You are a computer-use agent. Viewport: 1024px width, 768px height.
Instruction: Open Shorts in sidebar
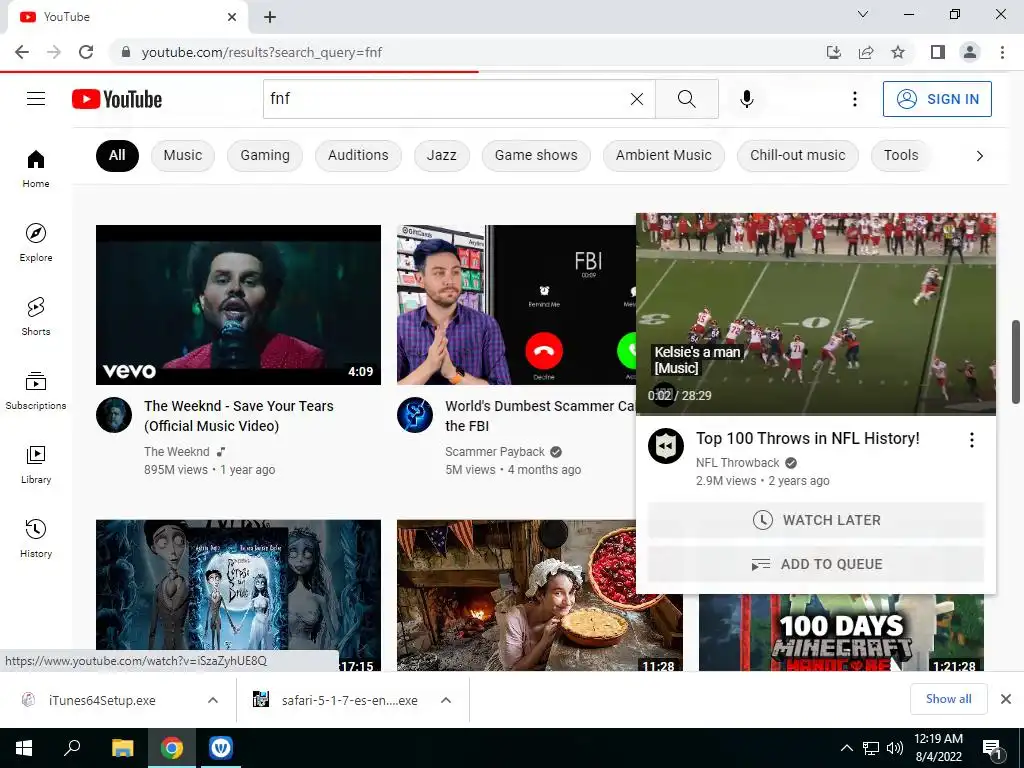coord(36,316)
